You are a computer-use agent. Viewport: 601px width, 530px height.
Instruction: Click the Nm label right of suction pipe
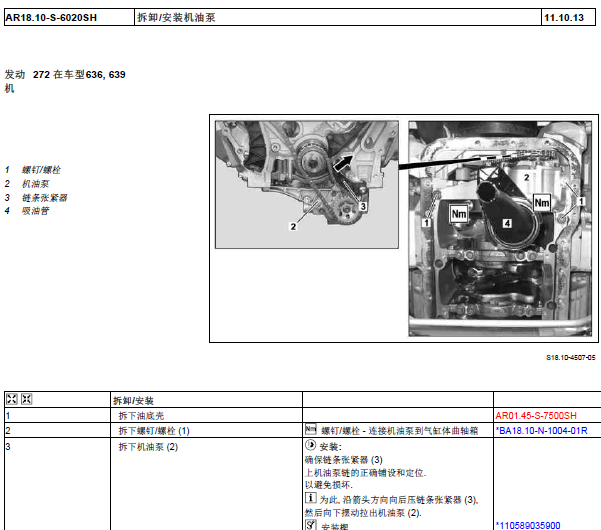coord(542,202)
